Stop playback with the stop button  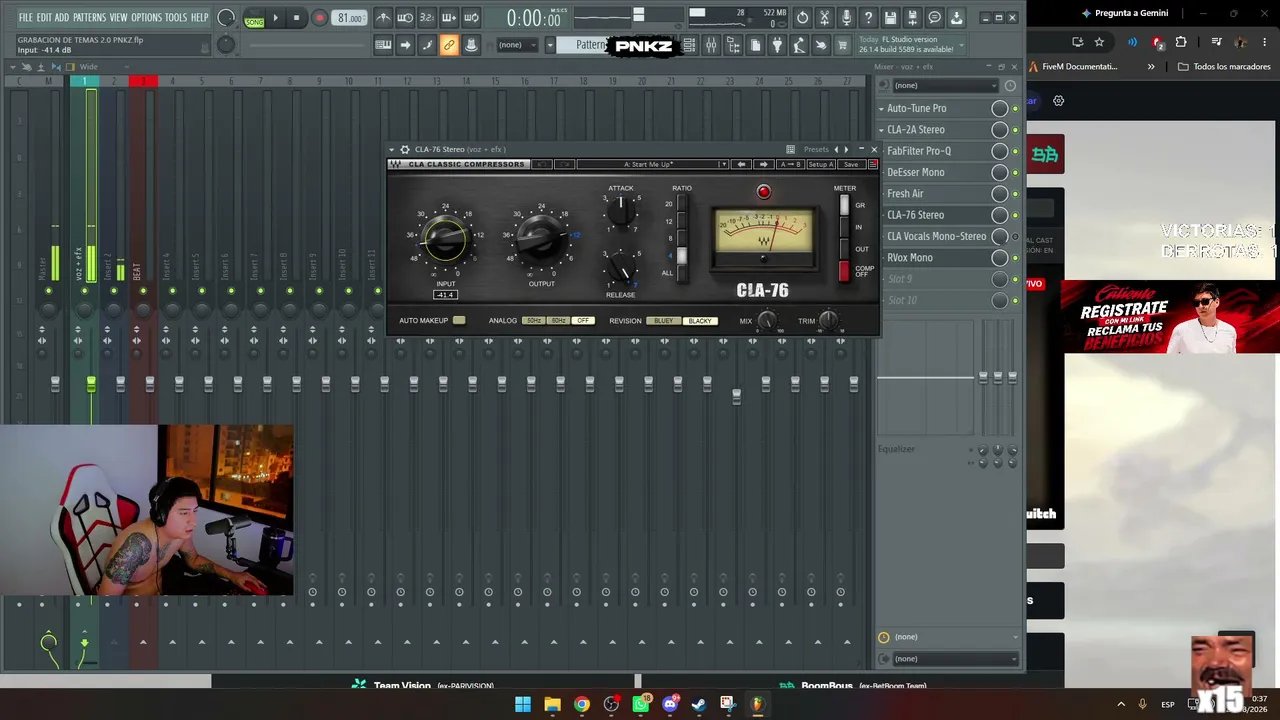pos(296,18)
